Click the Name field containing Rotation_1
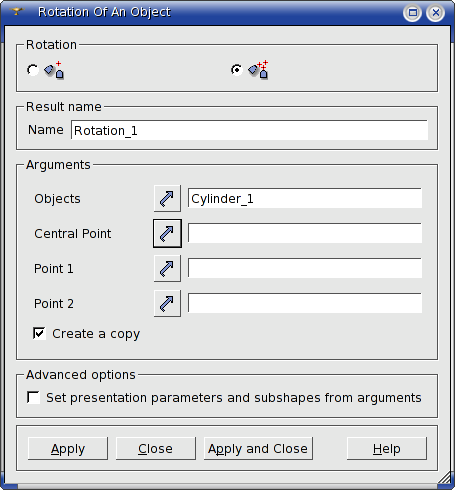The height and width of the screenshot is (490, 455). (x=249, y=130)
